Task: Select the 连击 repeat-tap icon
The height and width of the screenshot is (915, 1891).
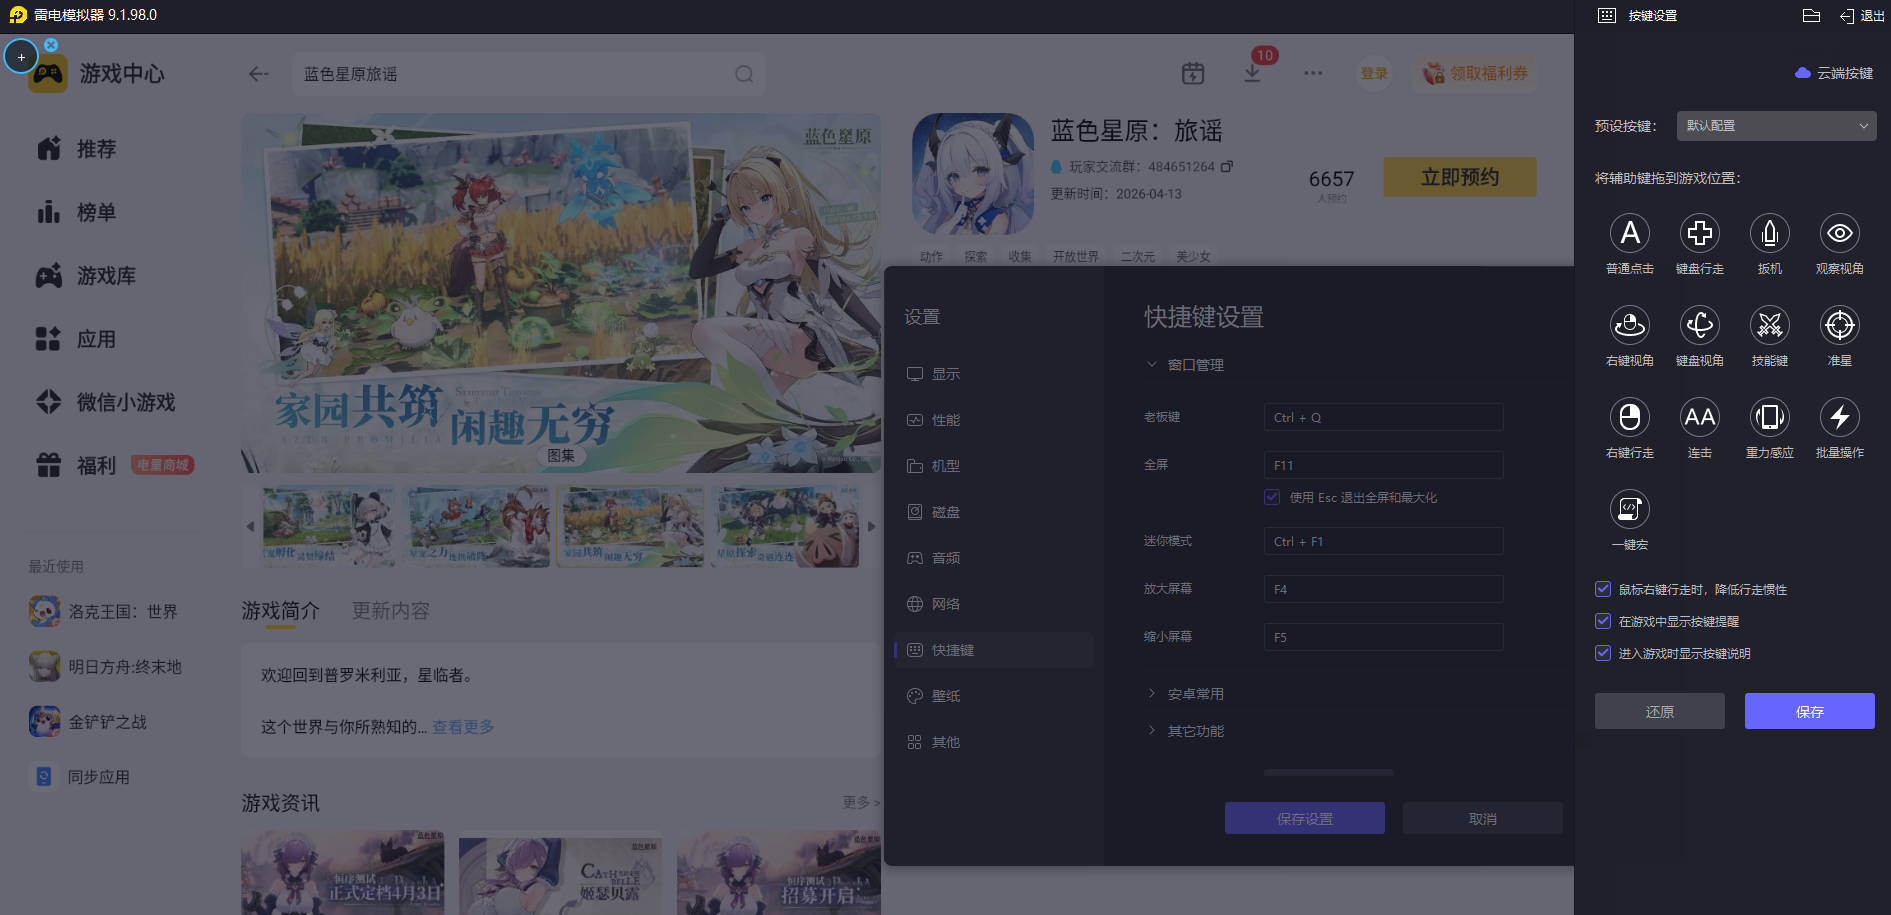Action: (1699, 417)
